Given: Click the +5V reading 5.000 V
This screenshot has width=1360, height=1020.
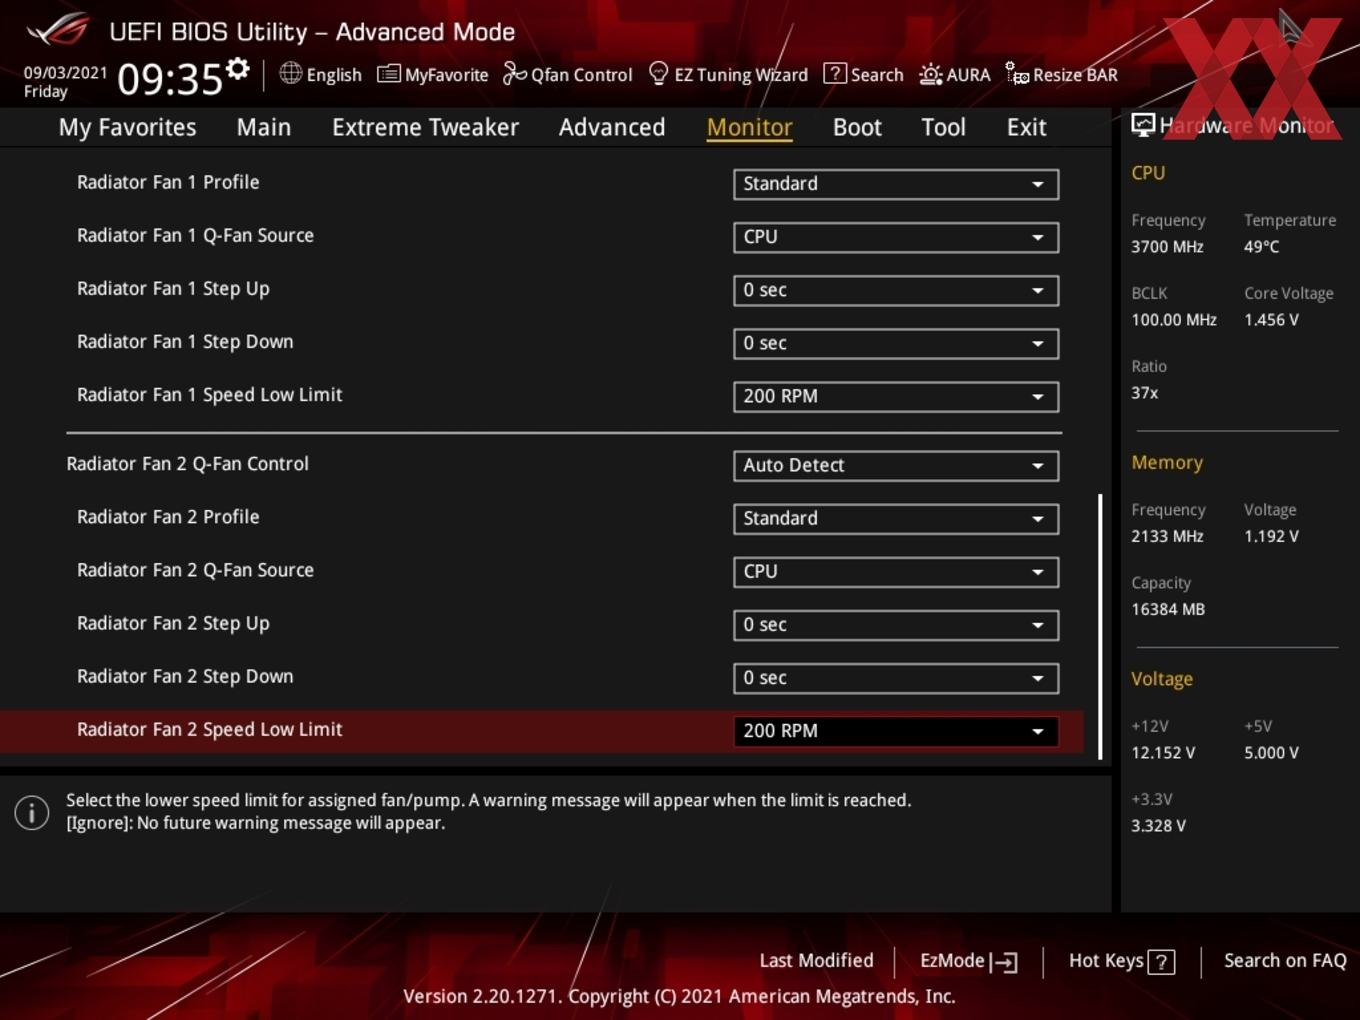Looking at the screenshot, I should (x=1271, y=753).
